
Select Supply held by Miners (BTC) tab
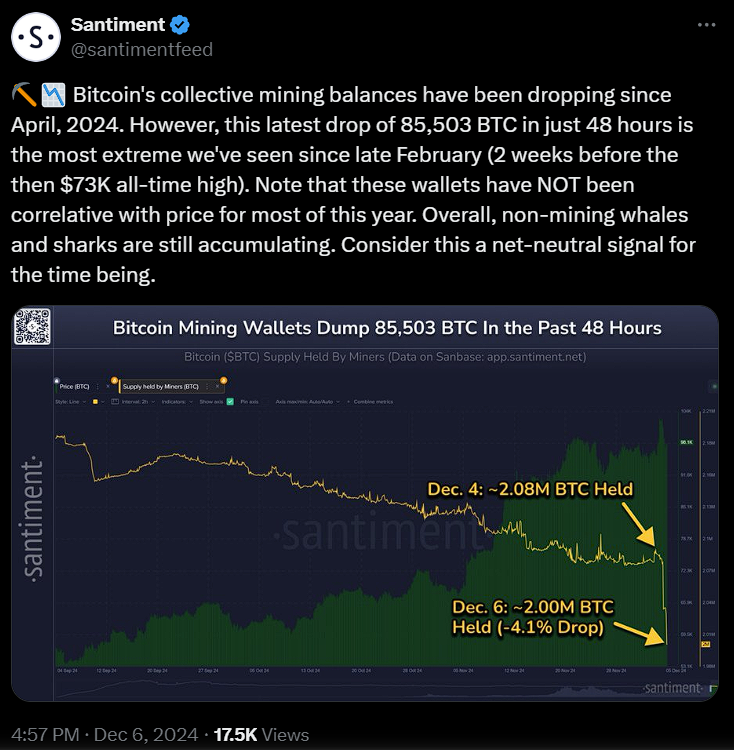pyautogui.click(x=160, y=386)
